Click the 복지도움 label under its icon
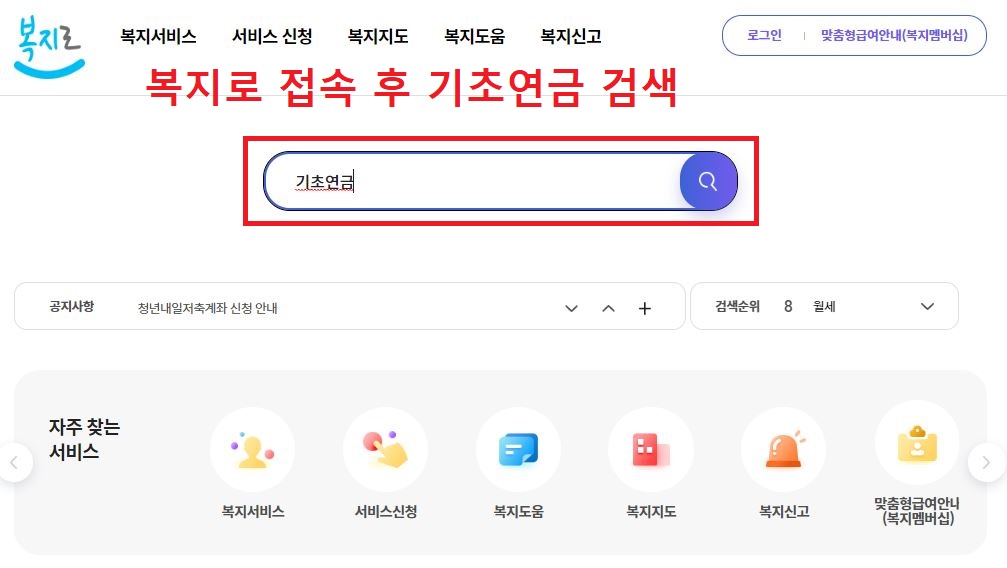The image size is (1007, 568). pos(518,511)
